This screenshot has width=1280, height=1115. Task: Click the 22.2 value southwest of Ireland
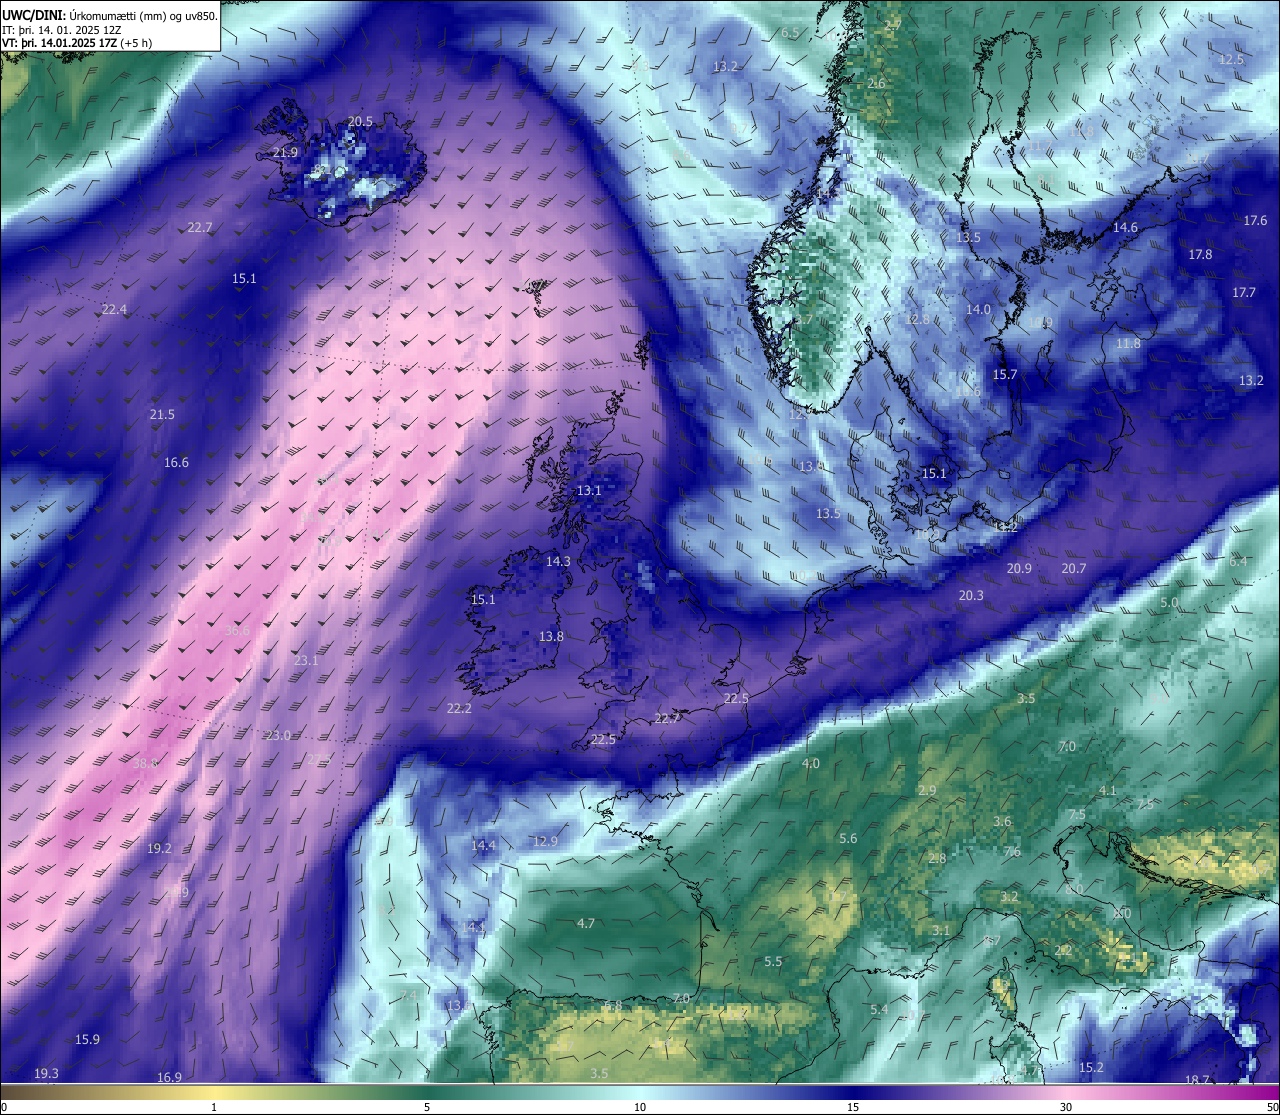pyautogui.click(x=459, y=708)
